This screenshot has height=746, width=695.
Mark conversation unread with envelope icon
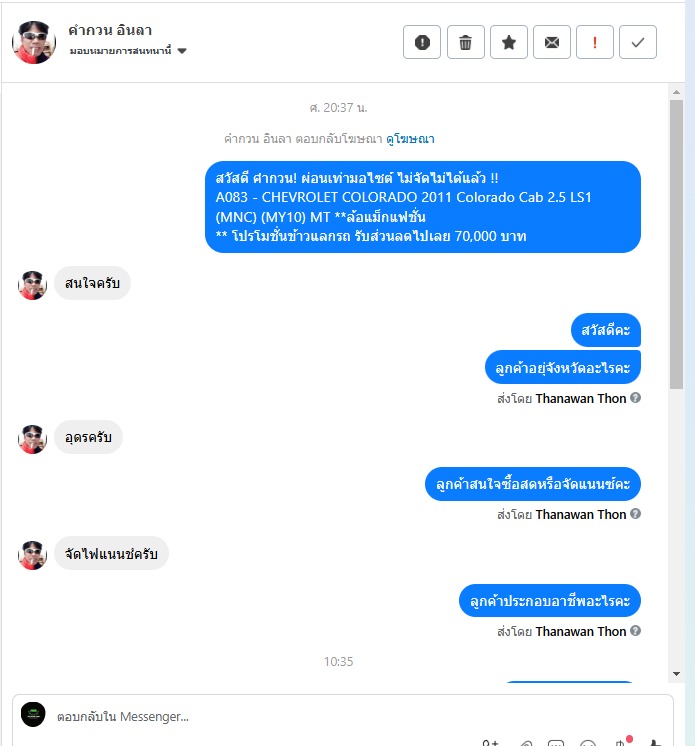coord(552,42)
